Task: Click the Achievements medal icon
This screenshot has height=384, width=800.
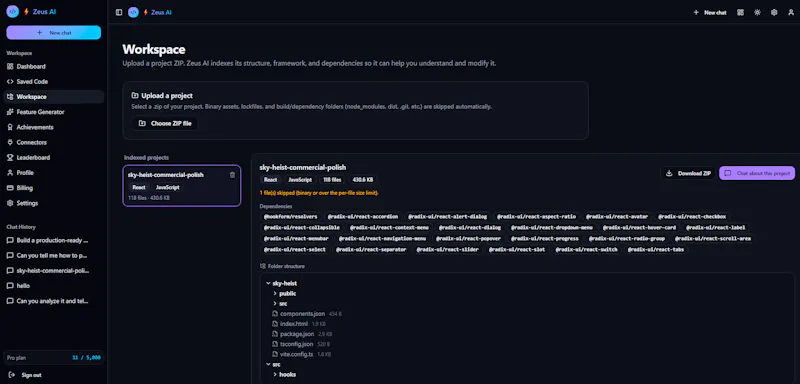Action: [x=10, y=127]
